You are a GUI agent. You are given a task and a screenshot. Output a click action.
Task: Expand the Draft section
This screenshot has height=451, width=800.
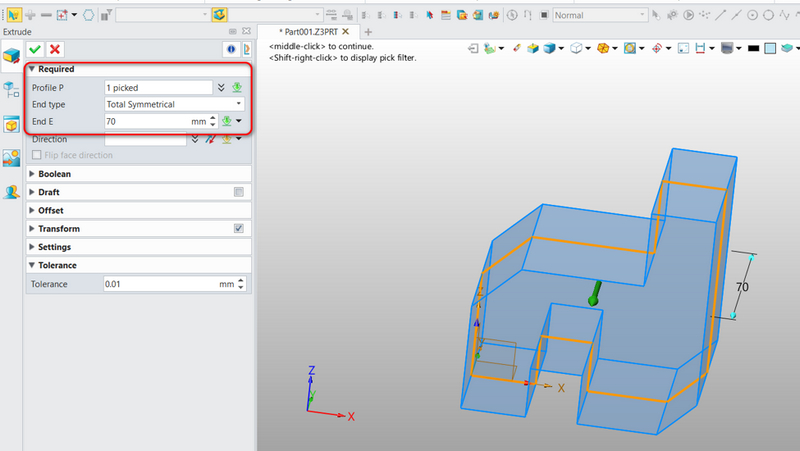tap(32, 192)
